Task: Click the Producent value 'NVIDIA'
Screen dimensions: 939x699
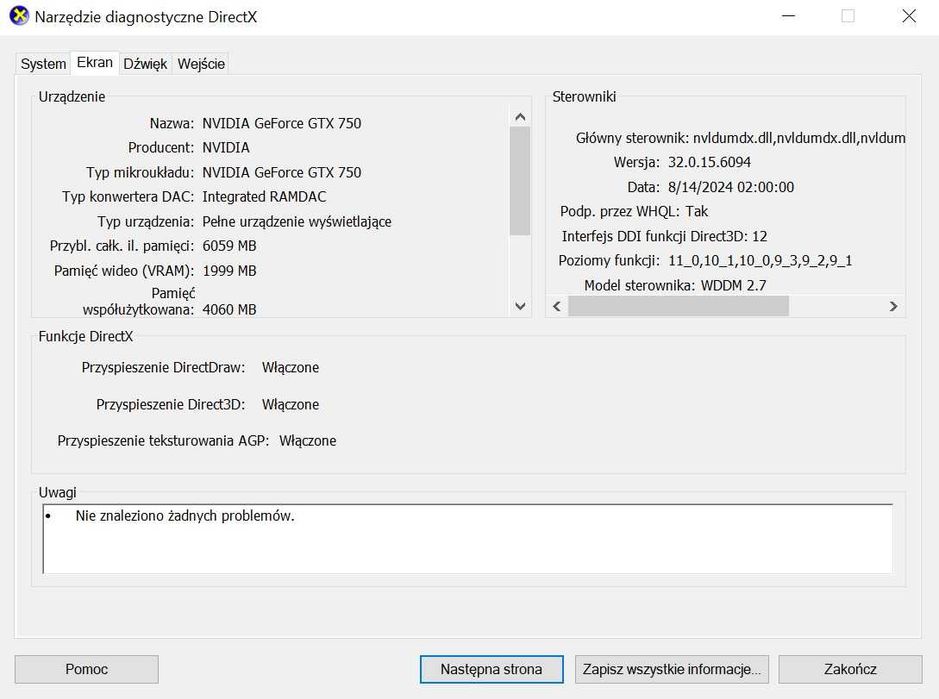Action: [226, 147]
